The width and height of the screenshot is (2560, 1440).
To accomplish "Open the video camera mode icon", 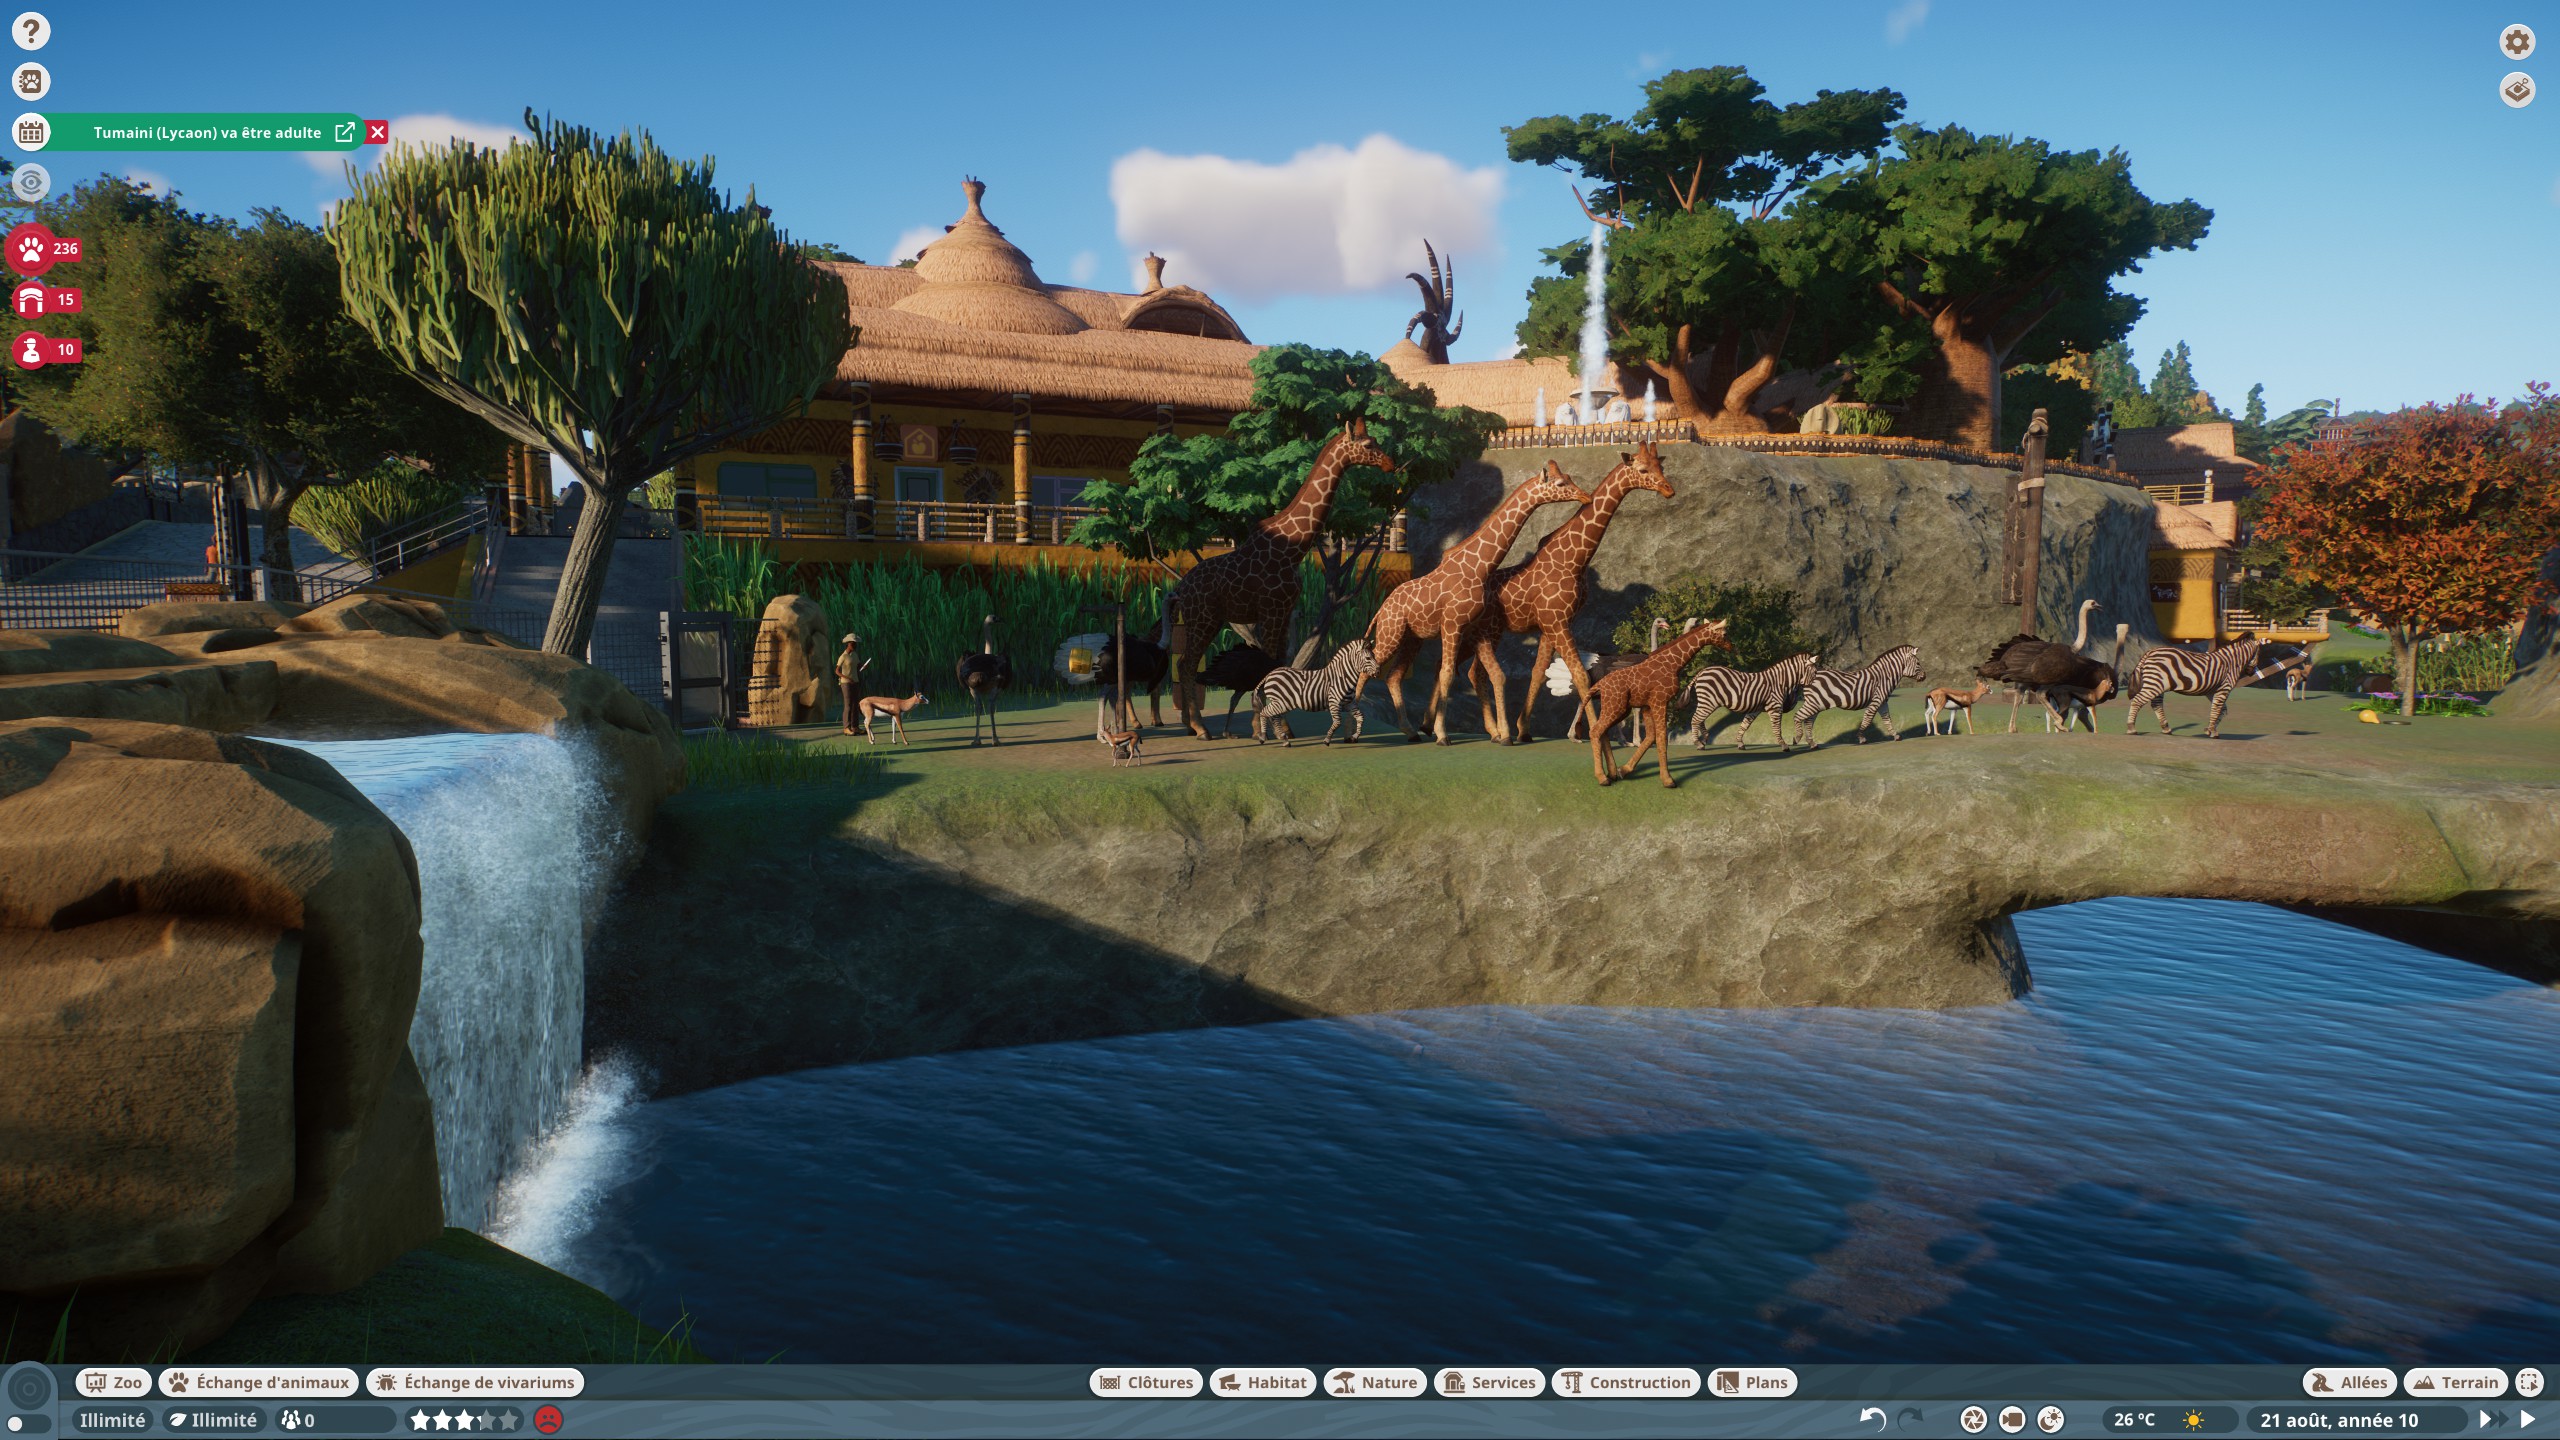I will coord(2012,1419).
